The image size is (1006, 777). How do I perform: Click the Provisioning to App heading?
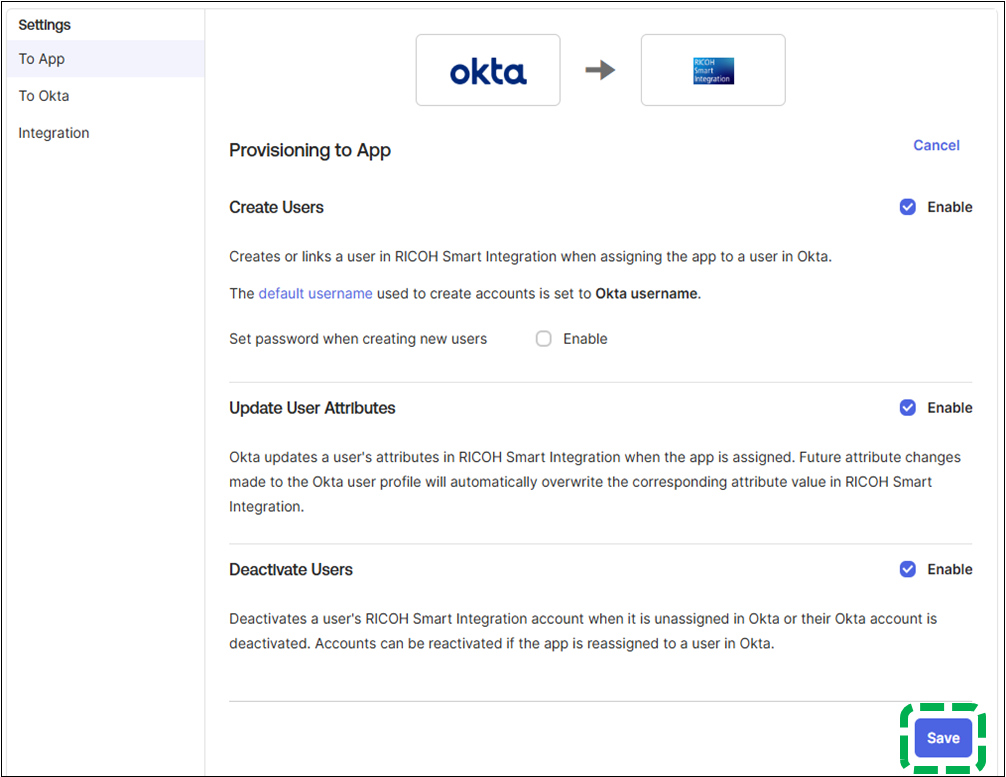tap(310, 150)
